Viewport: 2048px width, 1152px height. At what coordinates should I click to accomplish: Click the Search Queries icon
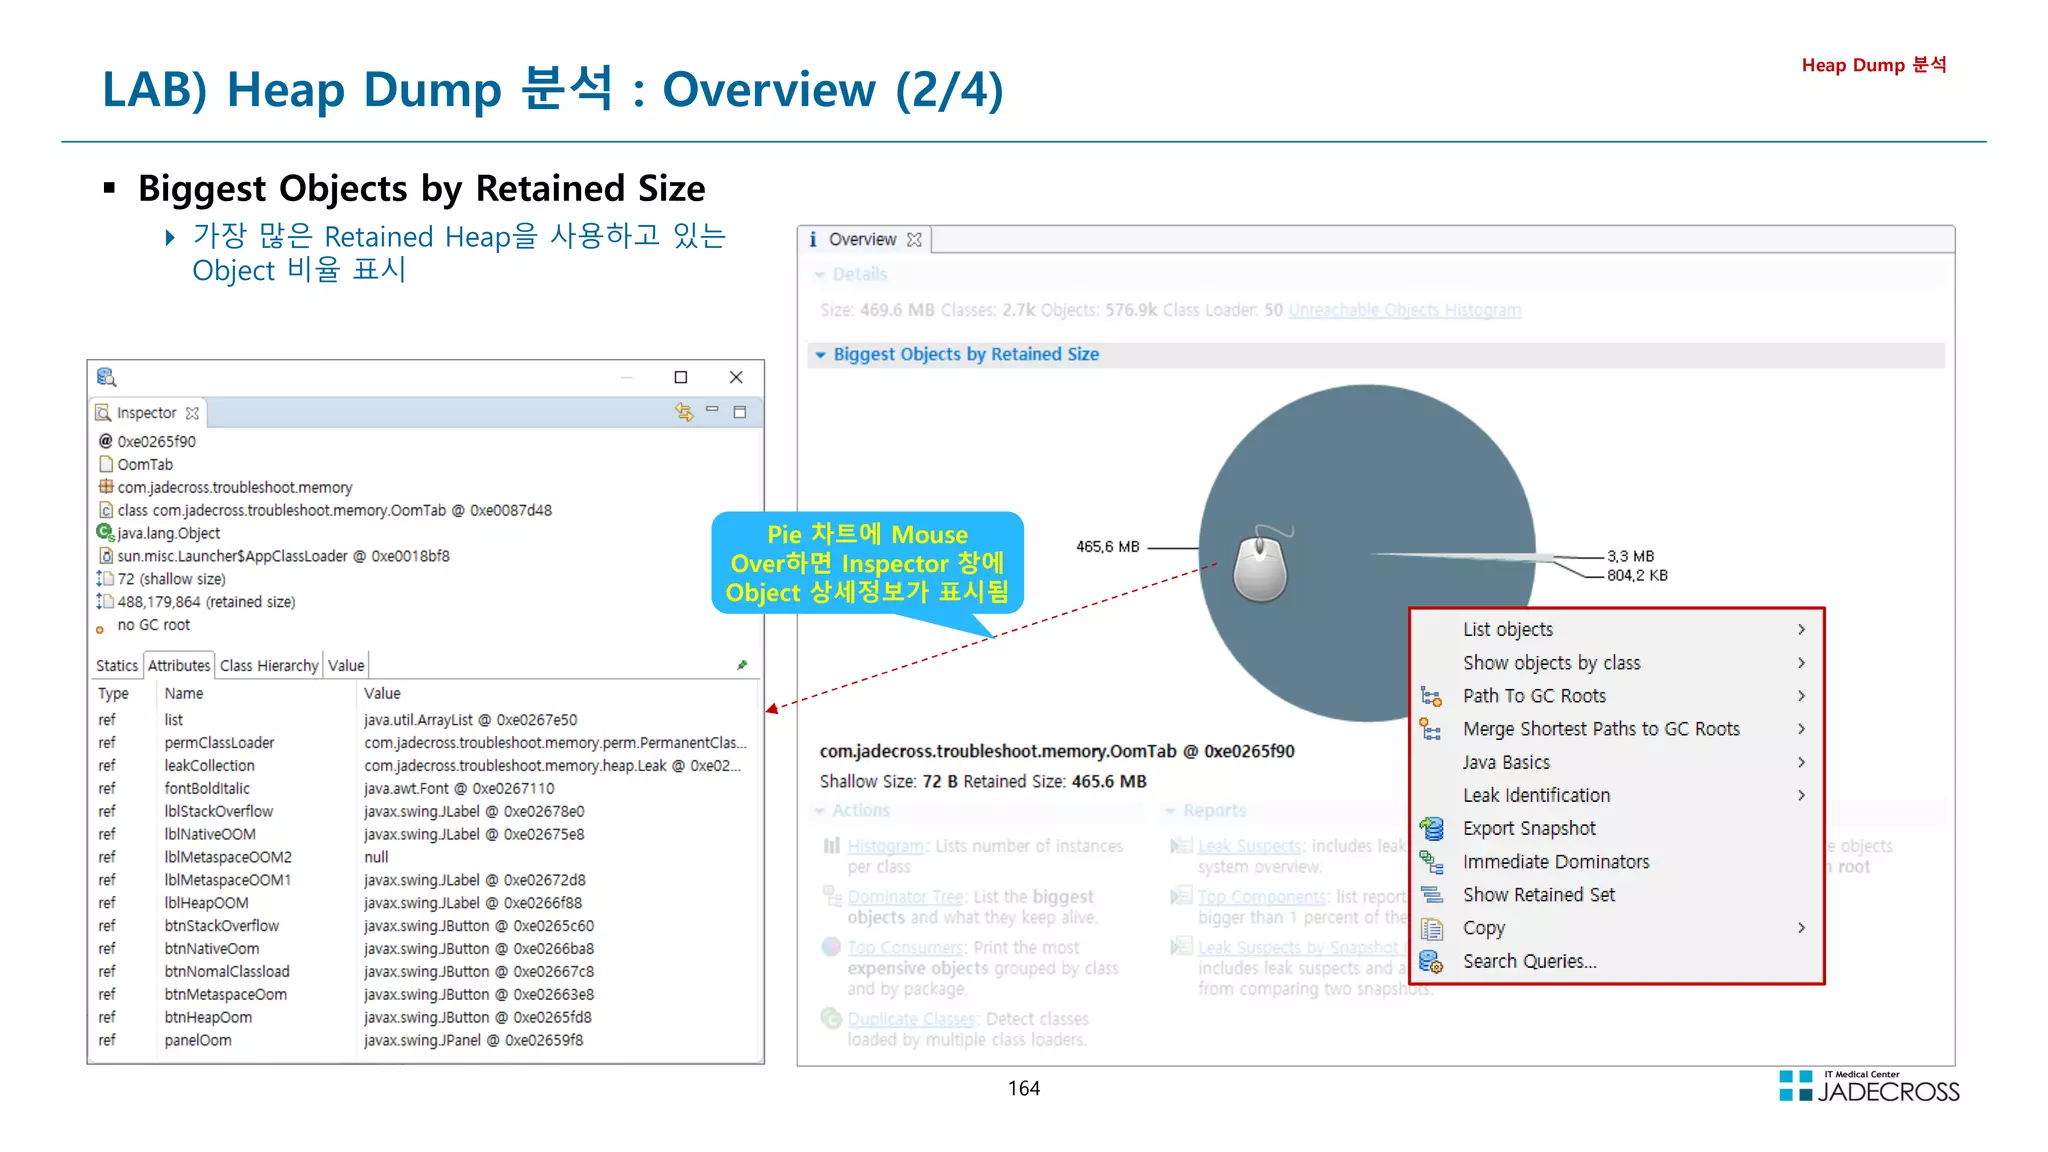1432,961
